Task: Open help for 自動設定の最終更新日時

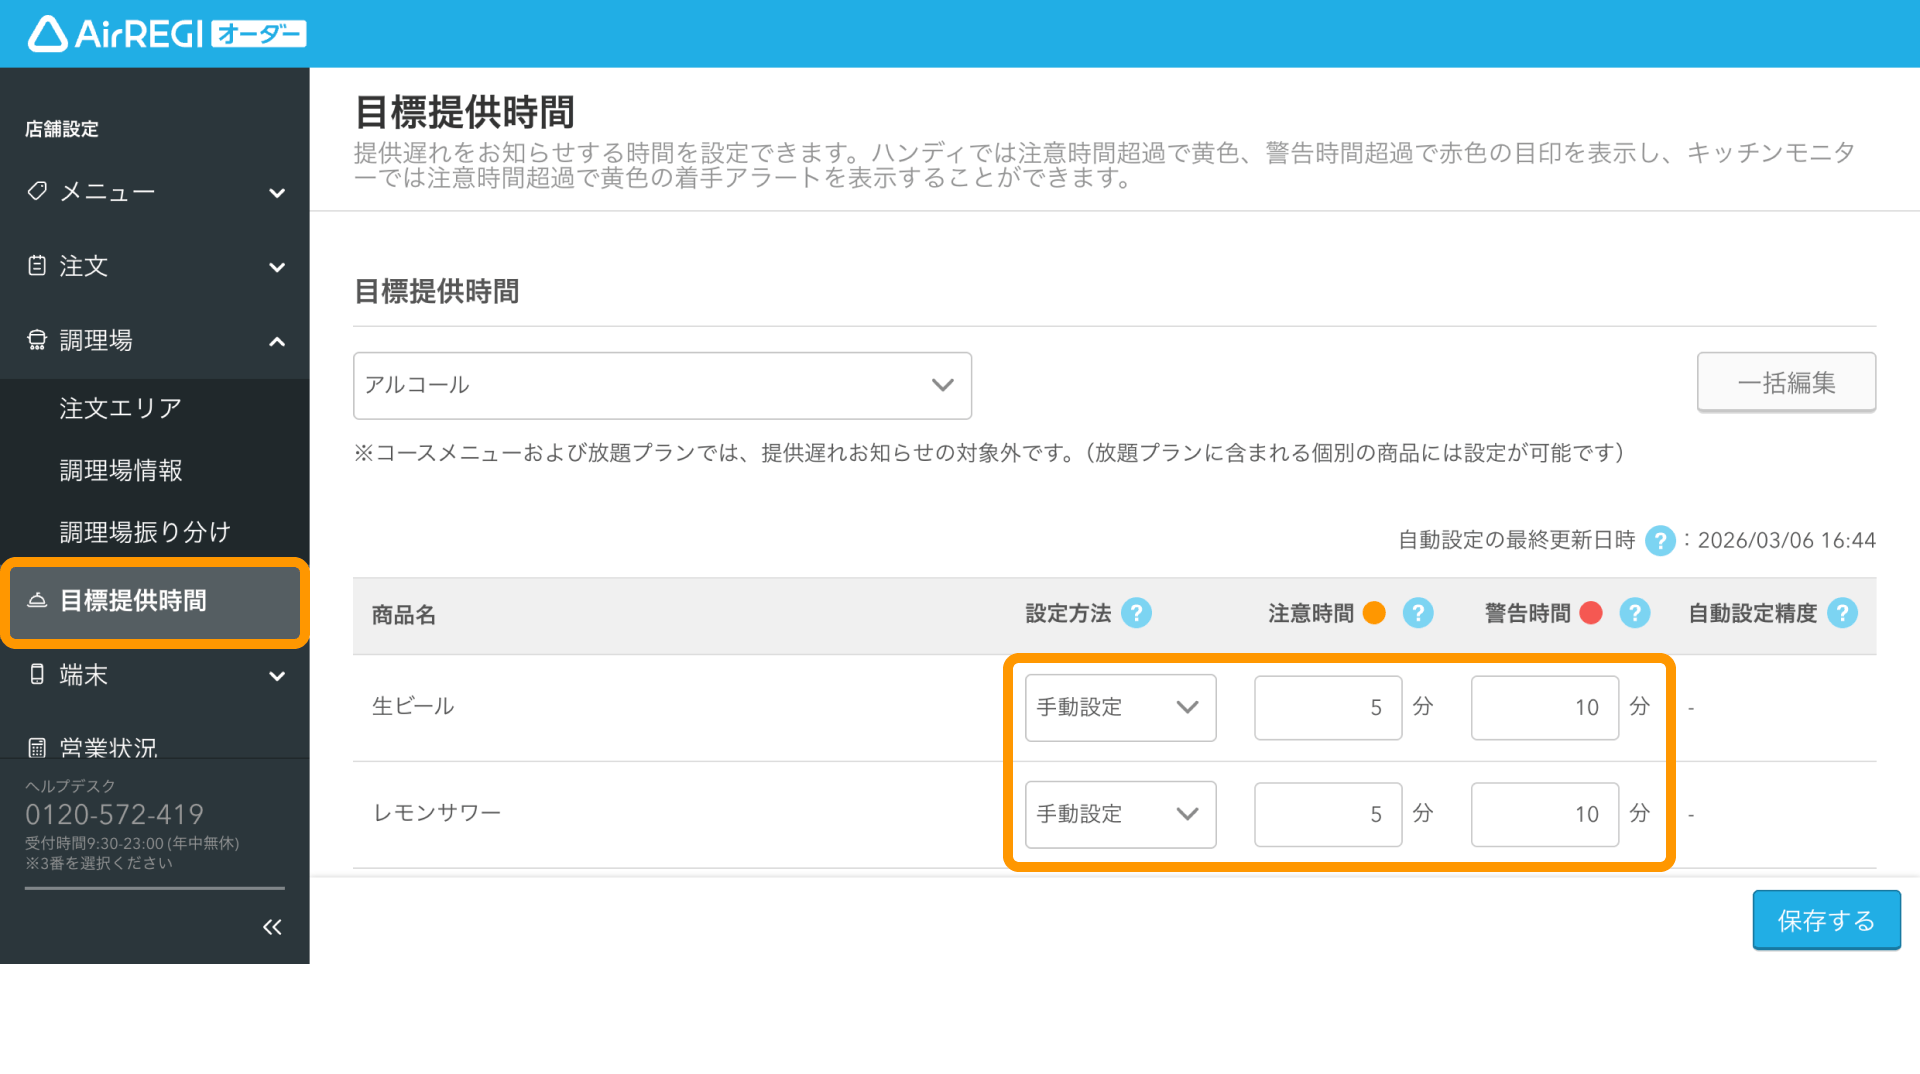Action: pyautogui.click(x=1660, y=541)
